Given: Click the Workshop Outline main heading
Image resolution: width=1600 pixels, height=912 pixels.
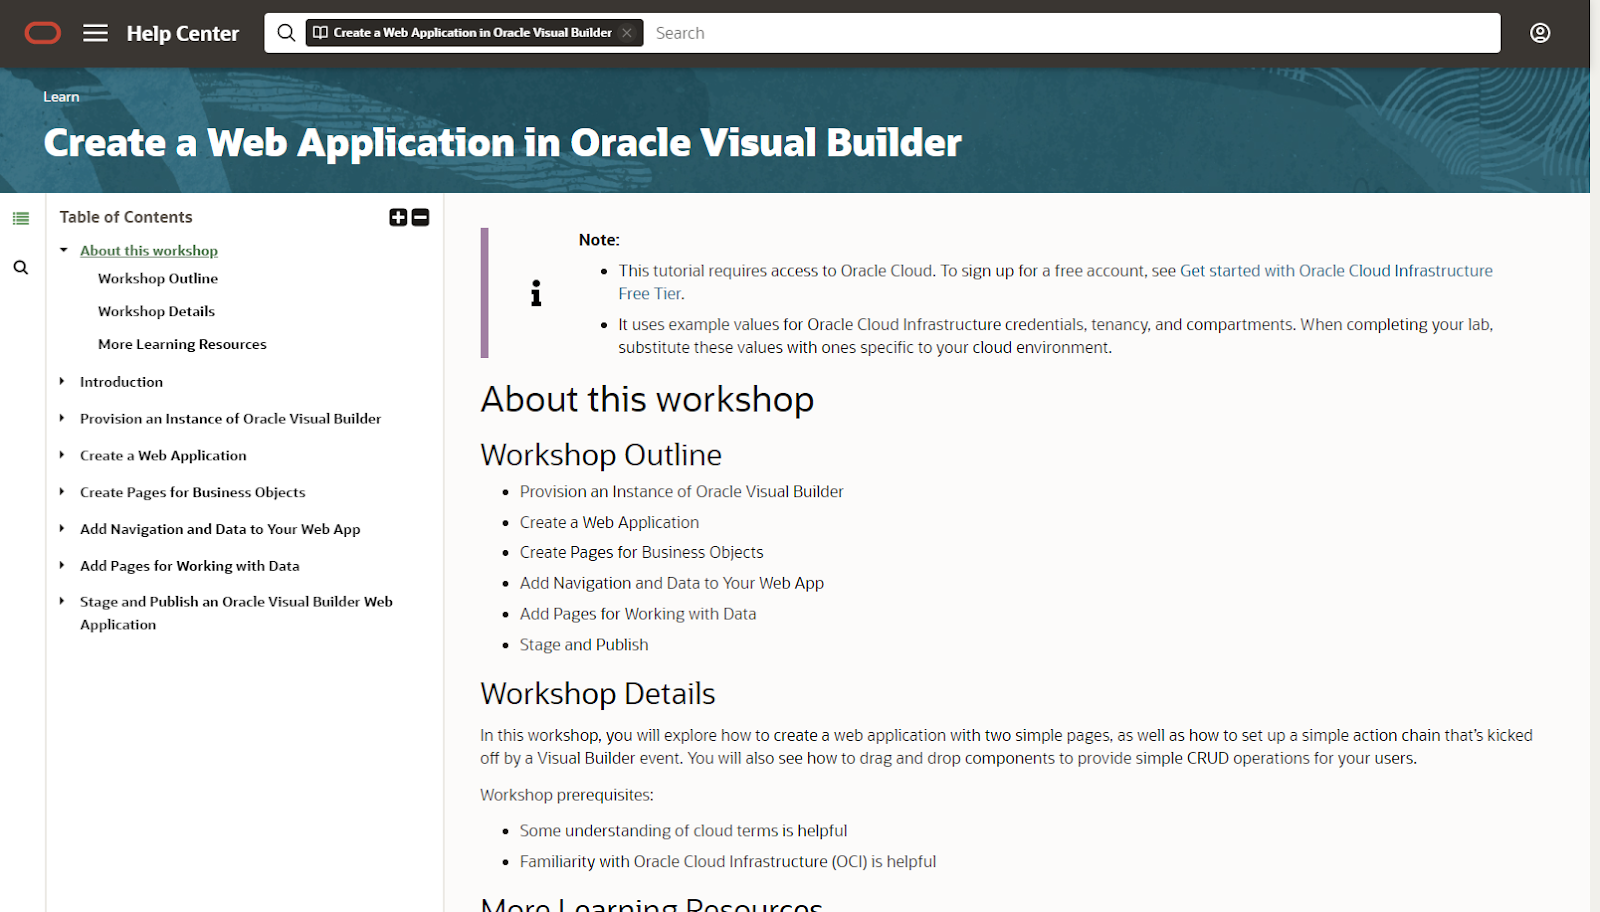Looking at the screenshot, I should [601, 455].
